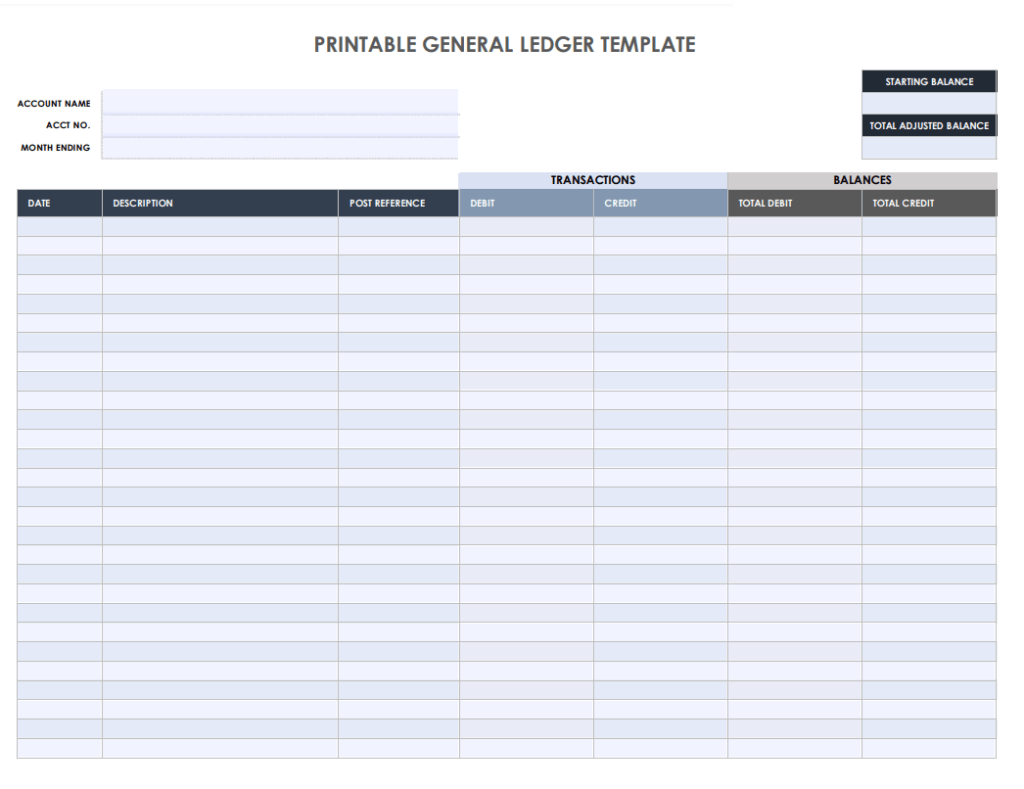Click the ACCOUNT NAME input field
This screenshot has width=1024, height=789.
tap(280, 103)
